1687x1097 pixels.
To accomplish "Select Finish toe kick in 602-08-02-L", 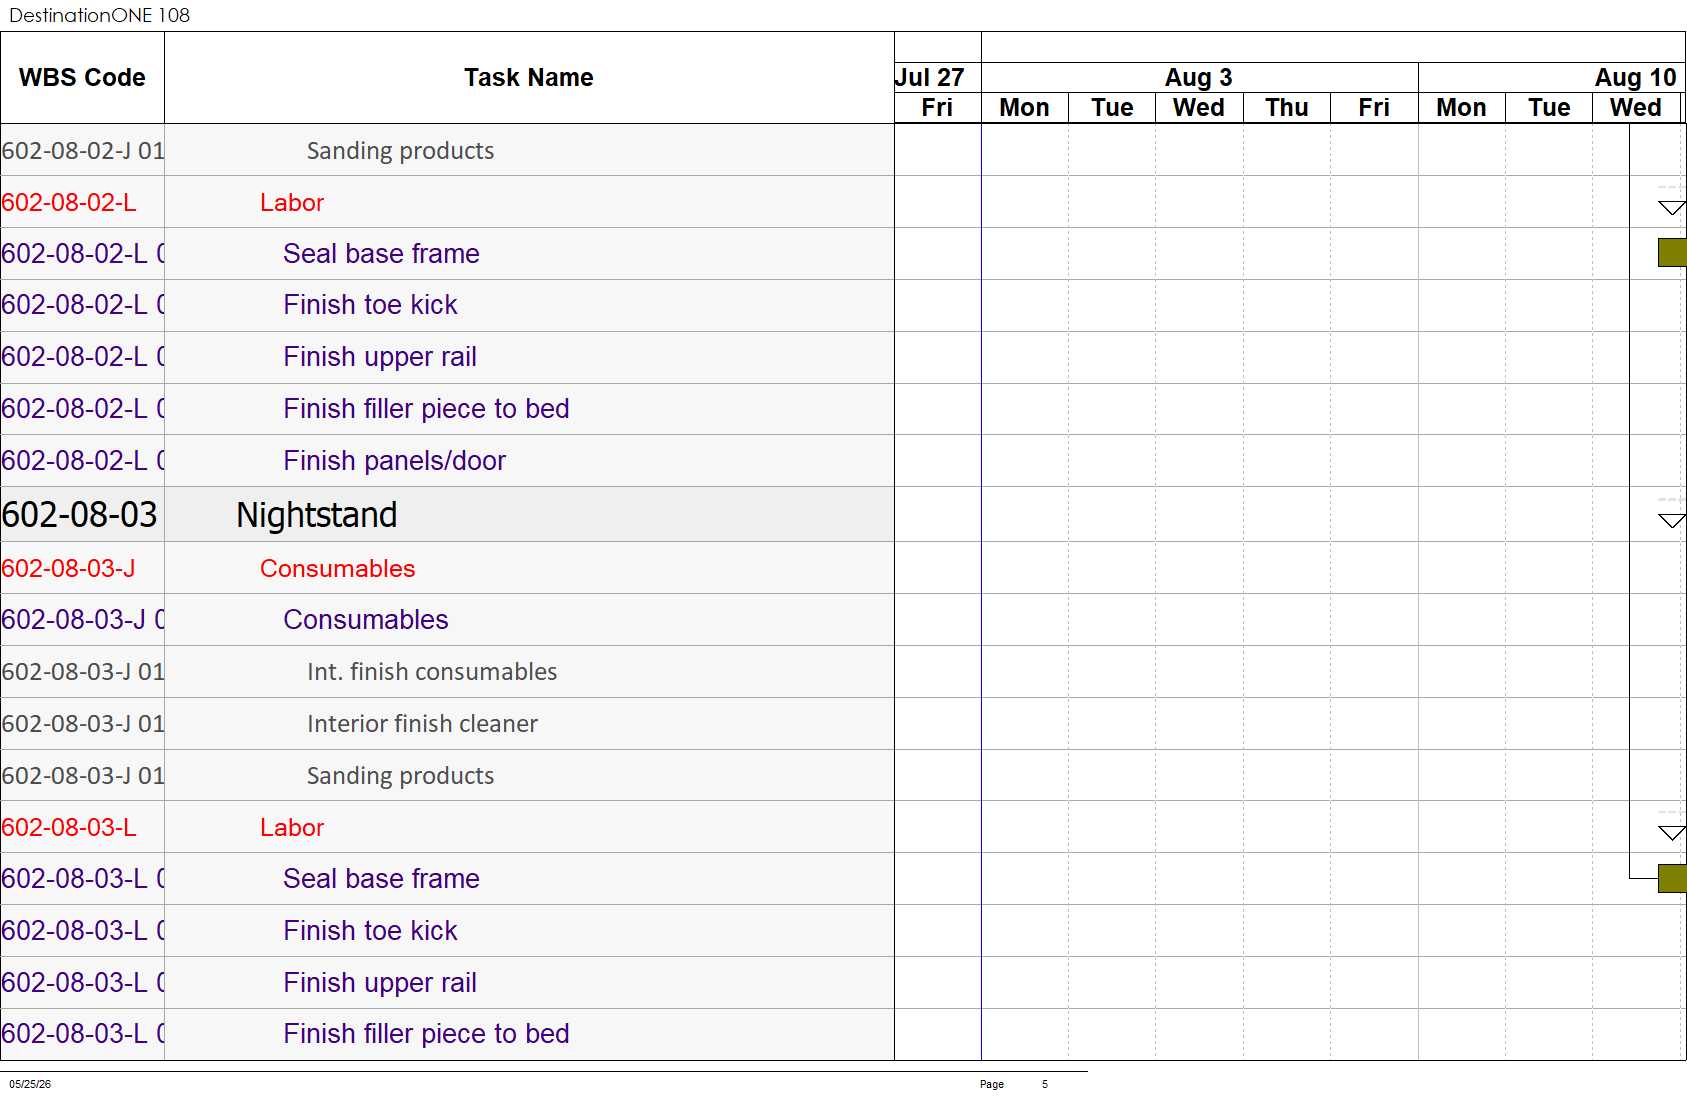I will [447, 305].
